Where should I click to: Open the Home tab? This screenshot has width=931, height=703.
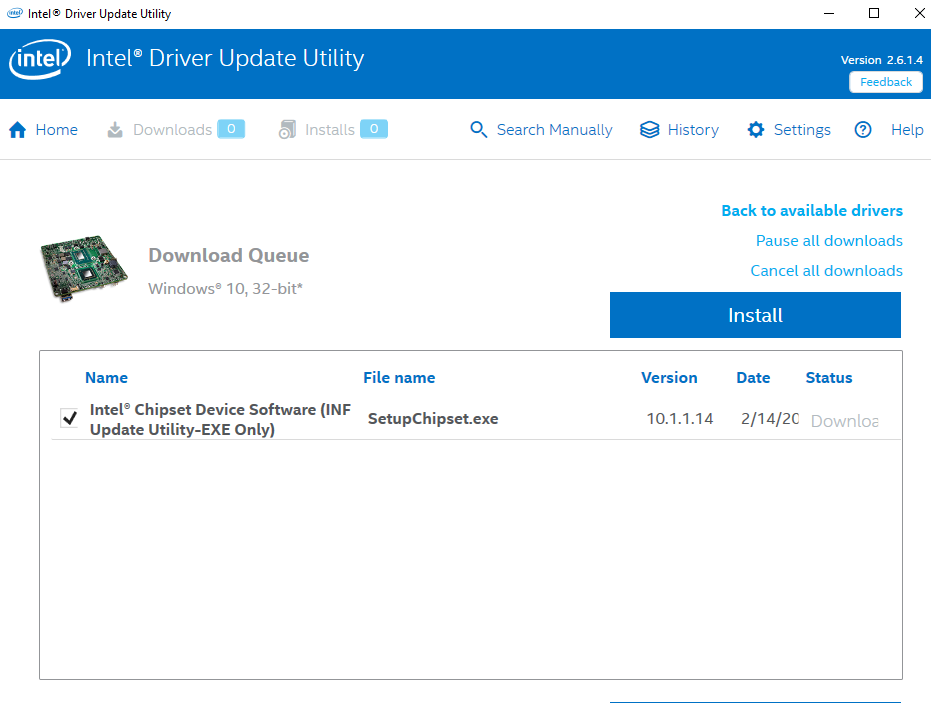(x=43, y=129)
